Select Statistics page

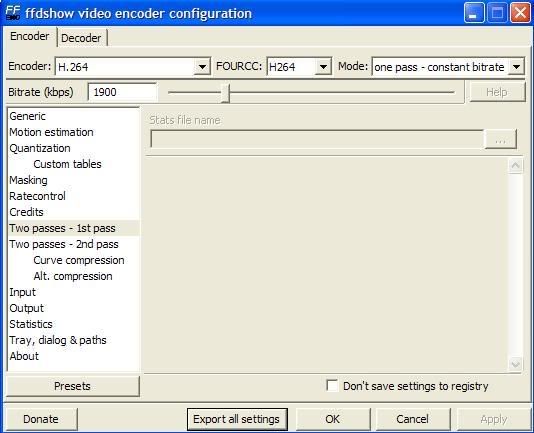(x=73, y=324)
